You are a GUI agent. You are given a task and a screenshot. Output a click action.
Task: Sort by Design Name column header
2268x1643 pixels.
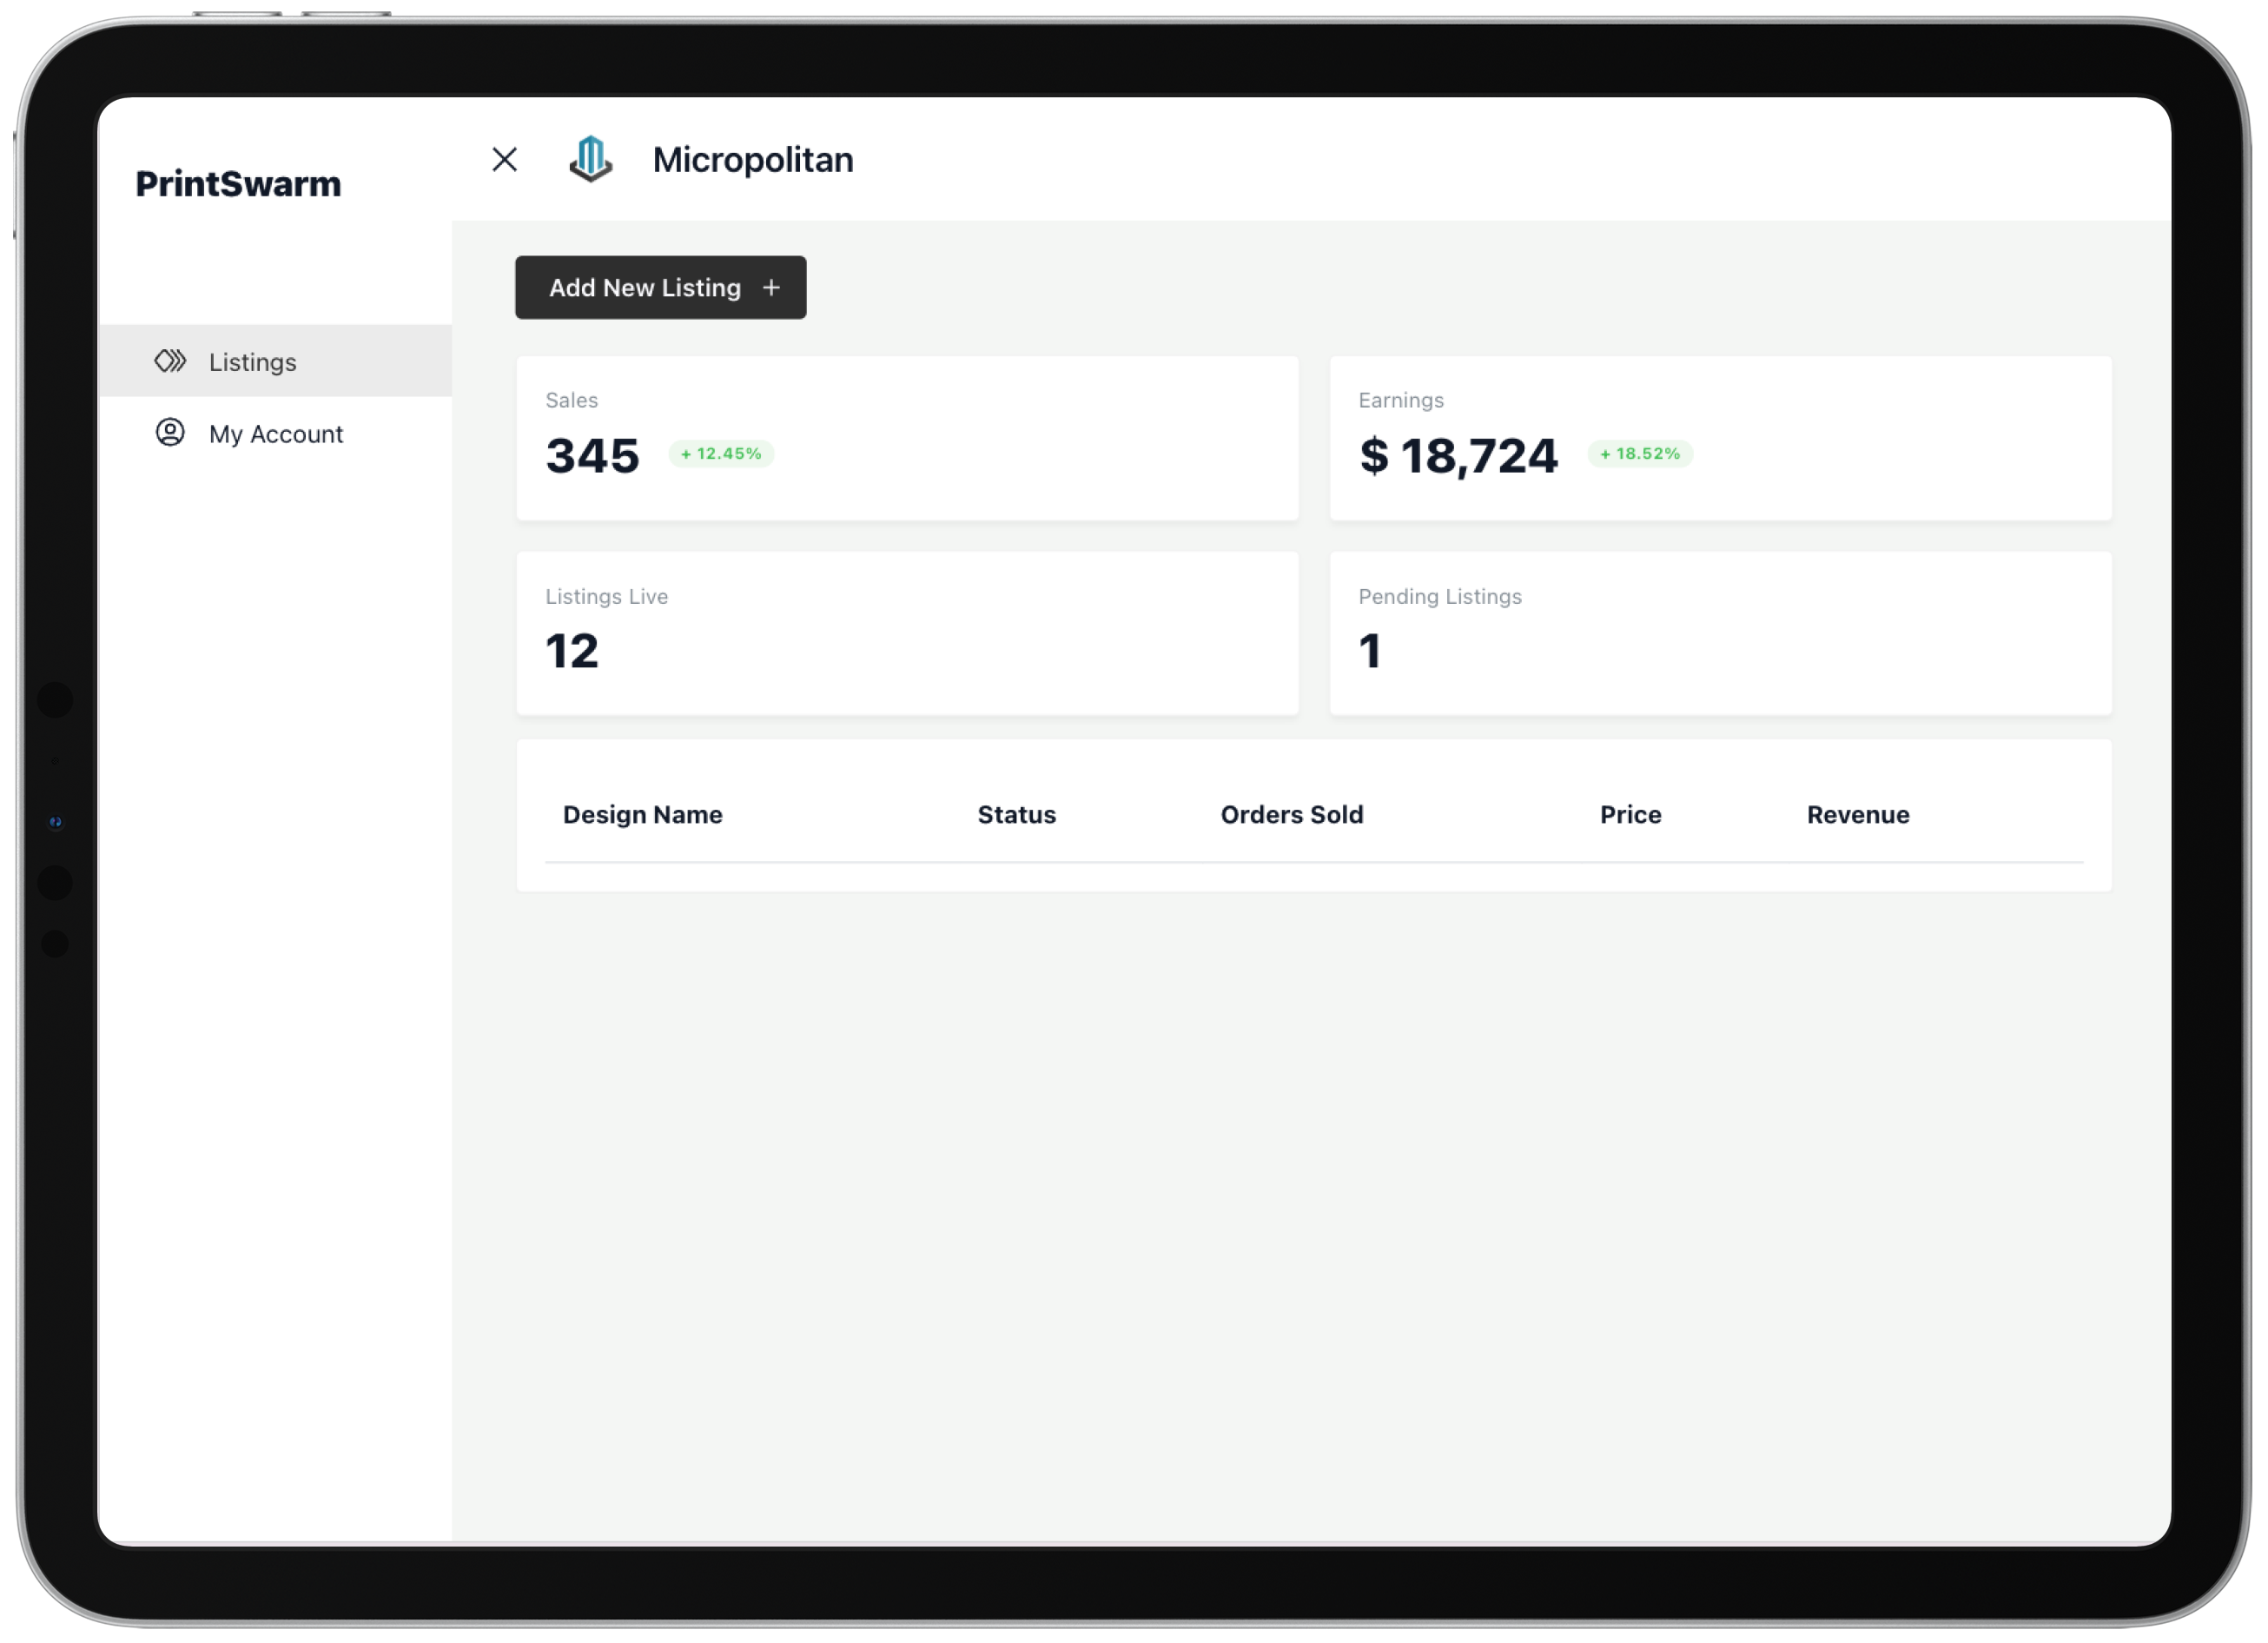click(x=642, y=815)
